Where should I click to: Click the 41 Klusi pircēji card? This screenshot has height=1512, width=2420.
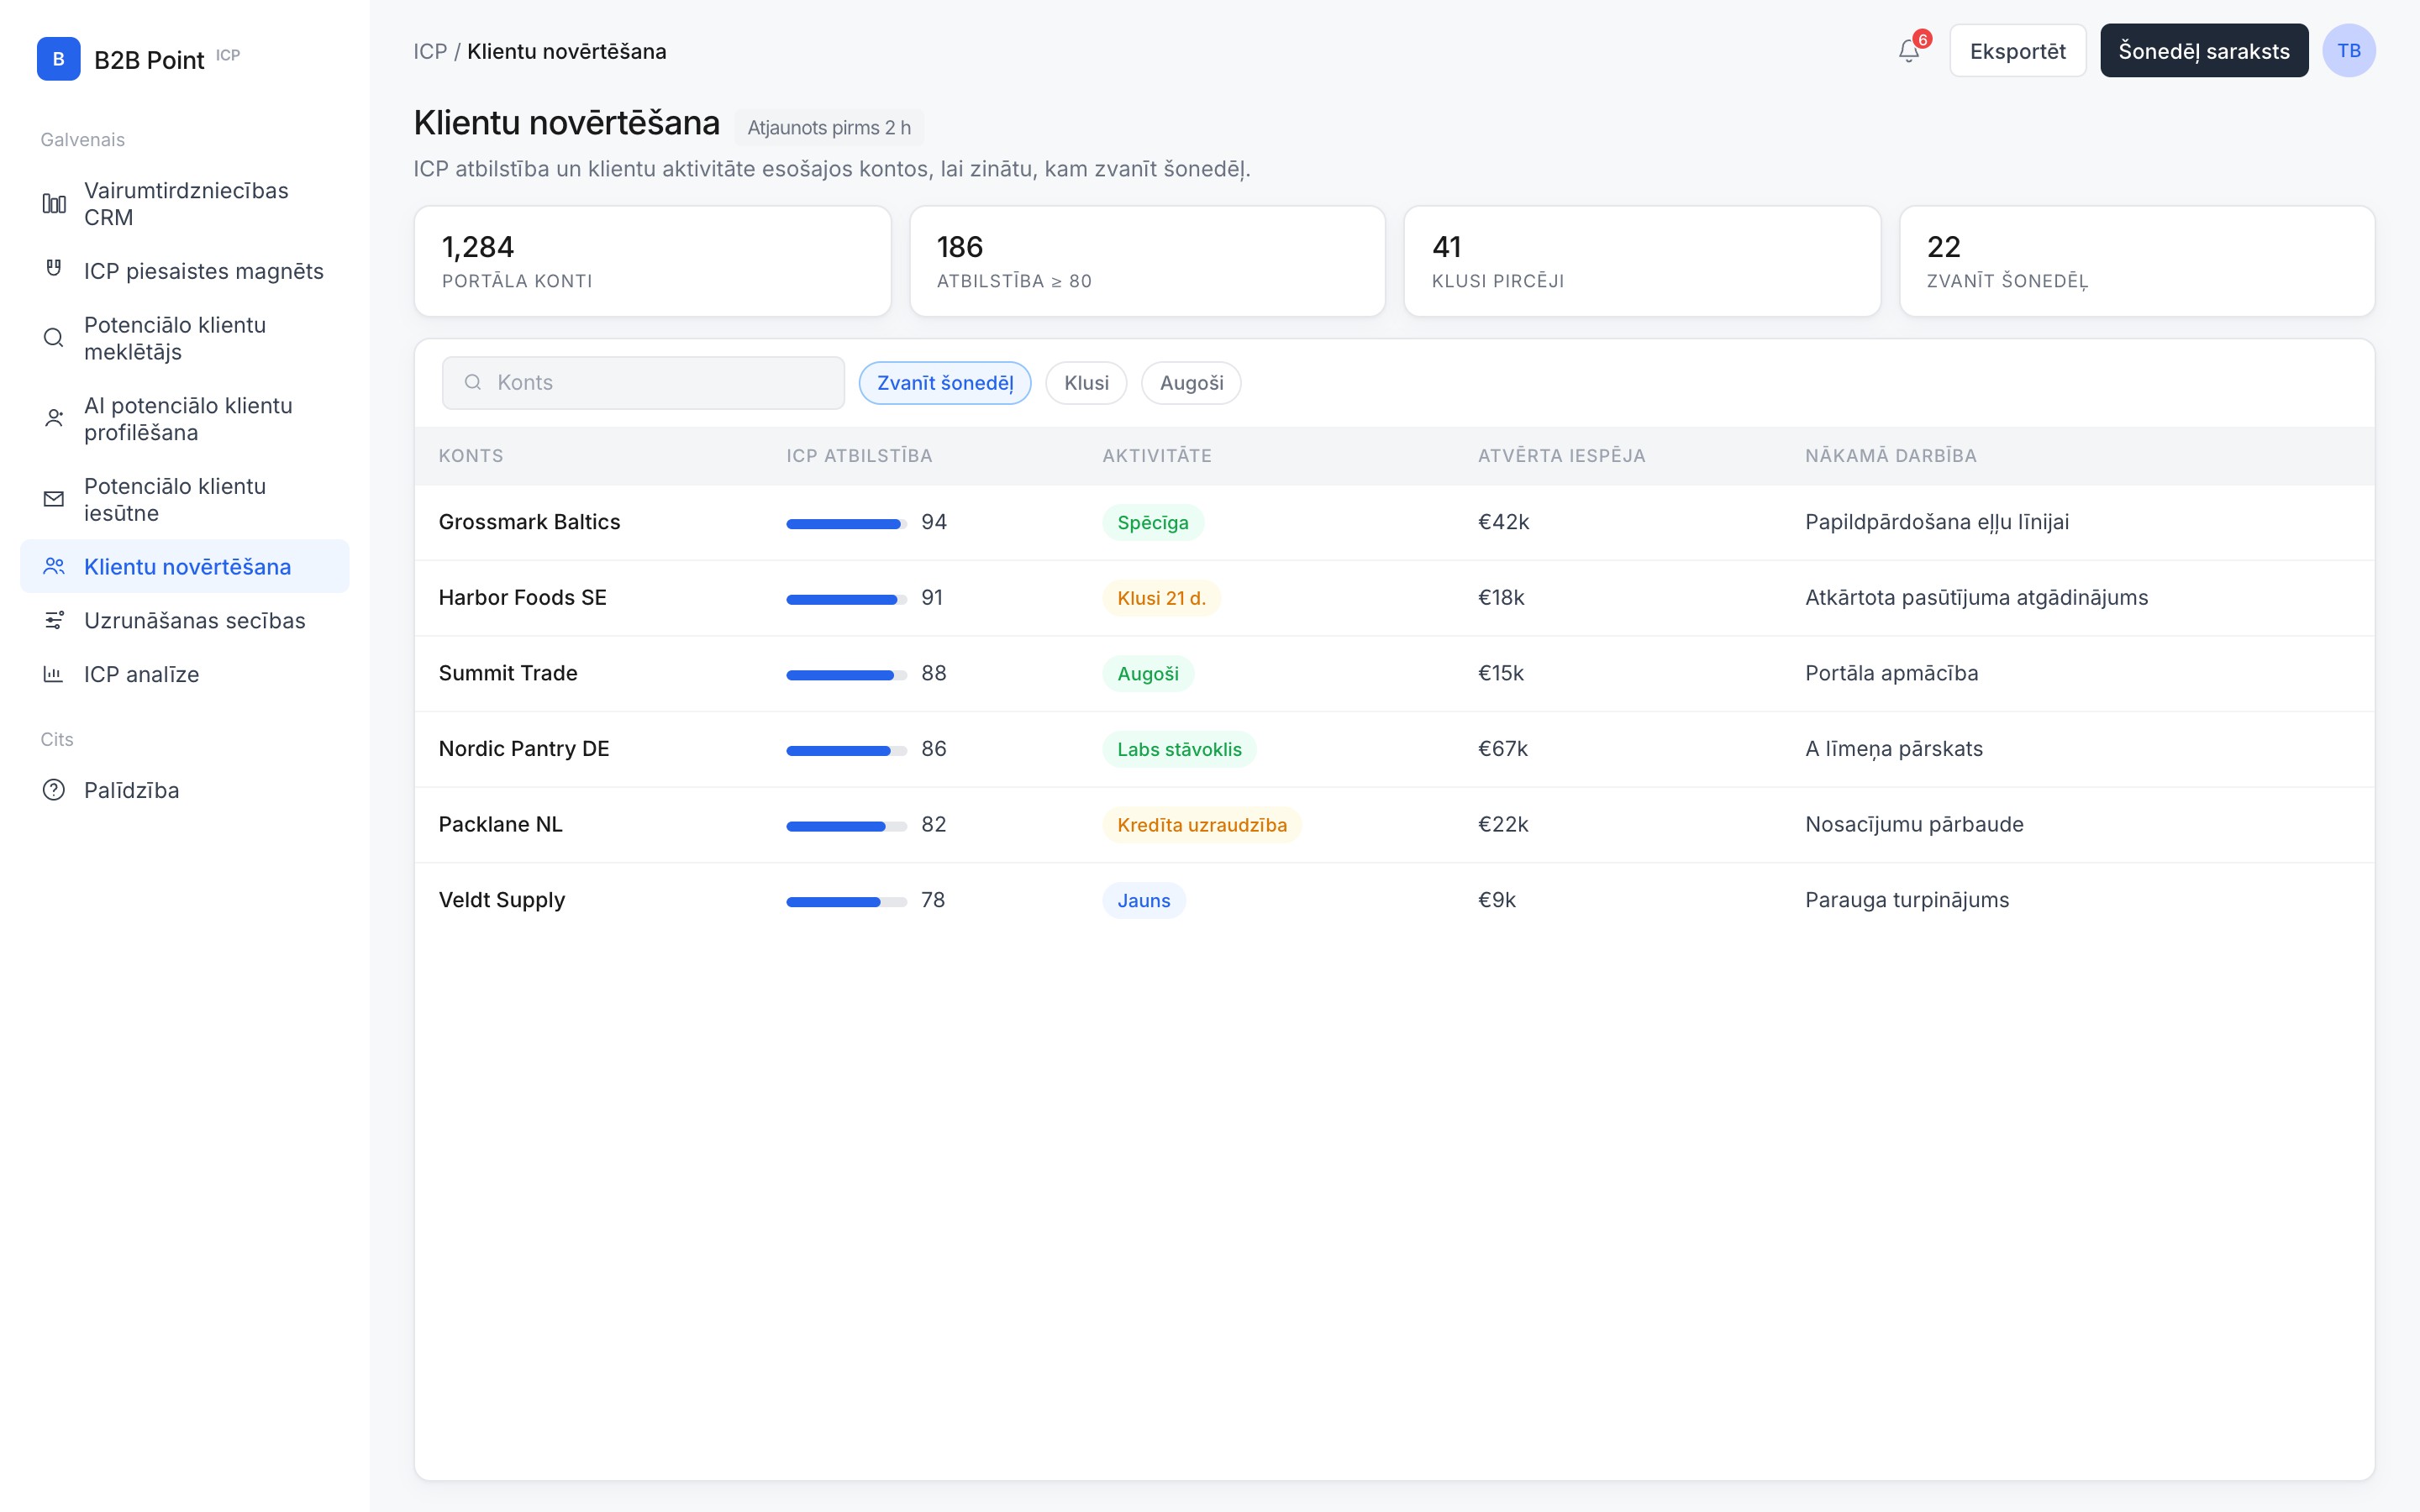(x=1642, y=261)
